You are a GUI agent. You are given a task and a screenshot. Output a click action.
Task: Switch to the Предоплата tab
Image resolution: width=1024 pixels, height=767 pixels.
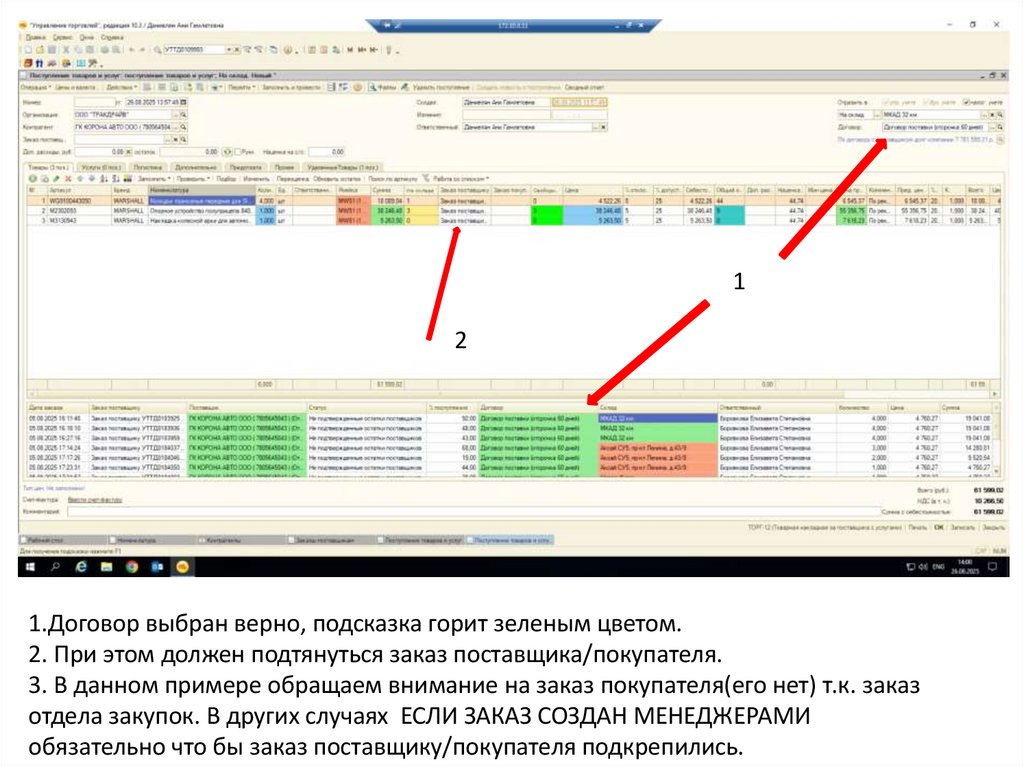(246, 168)
